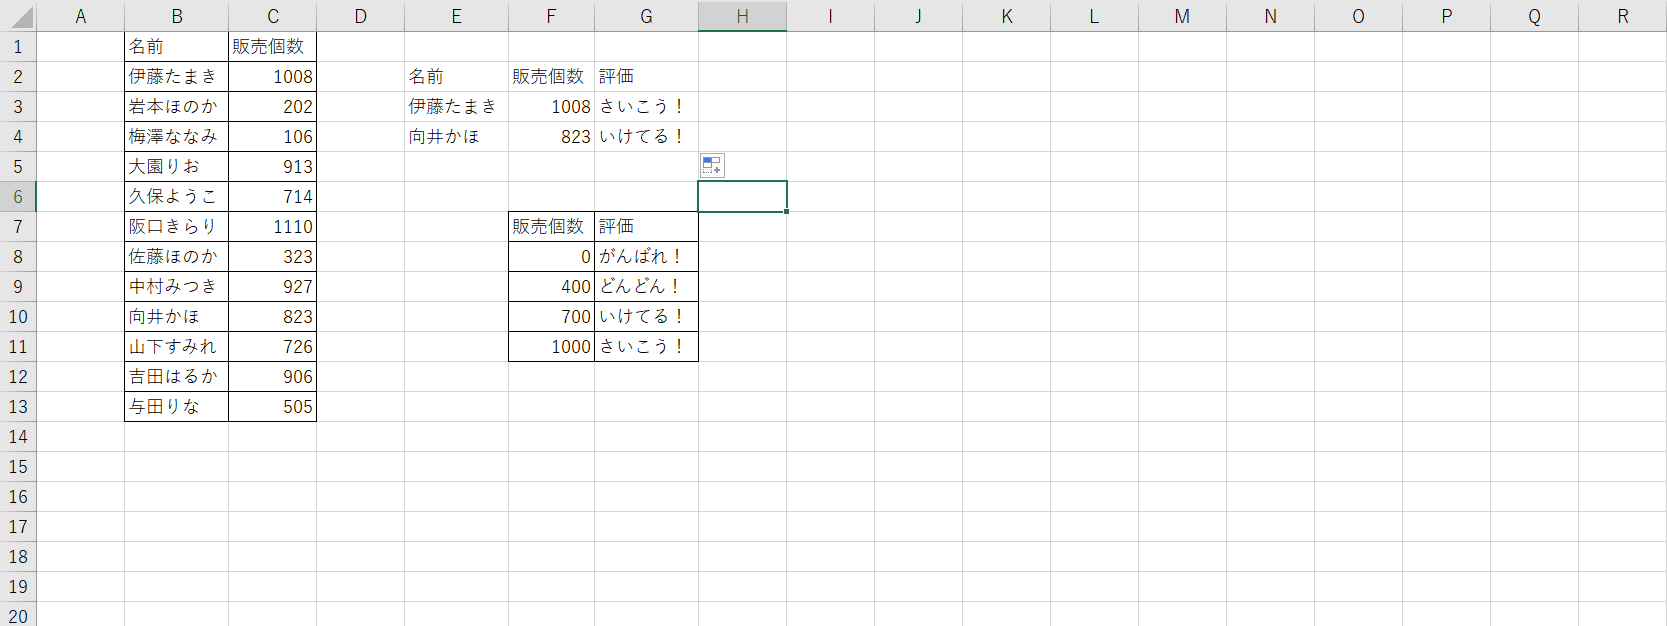The height and width of the screenshot is (626, 1667).
Task: Click the sales value 202
Action: [x=273, y=107]
